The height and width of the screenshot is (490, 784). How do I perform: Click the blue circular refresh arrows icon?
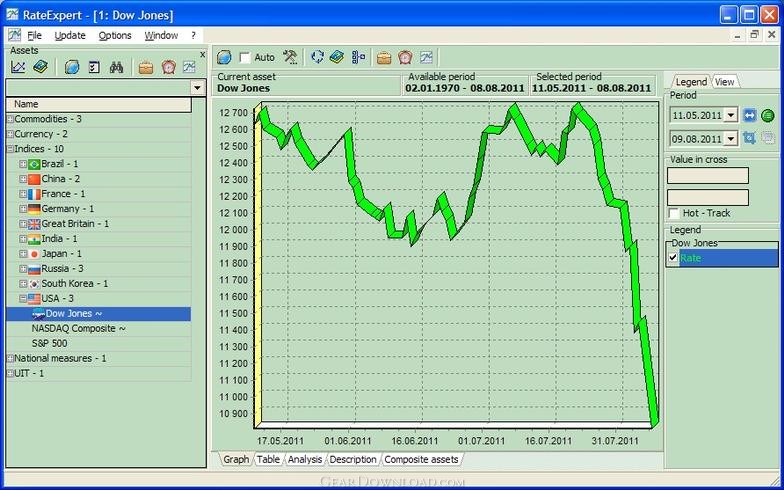tap(317, 57)
